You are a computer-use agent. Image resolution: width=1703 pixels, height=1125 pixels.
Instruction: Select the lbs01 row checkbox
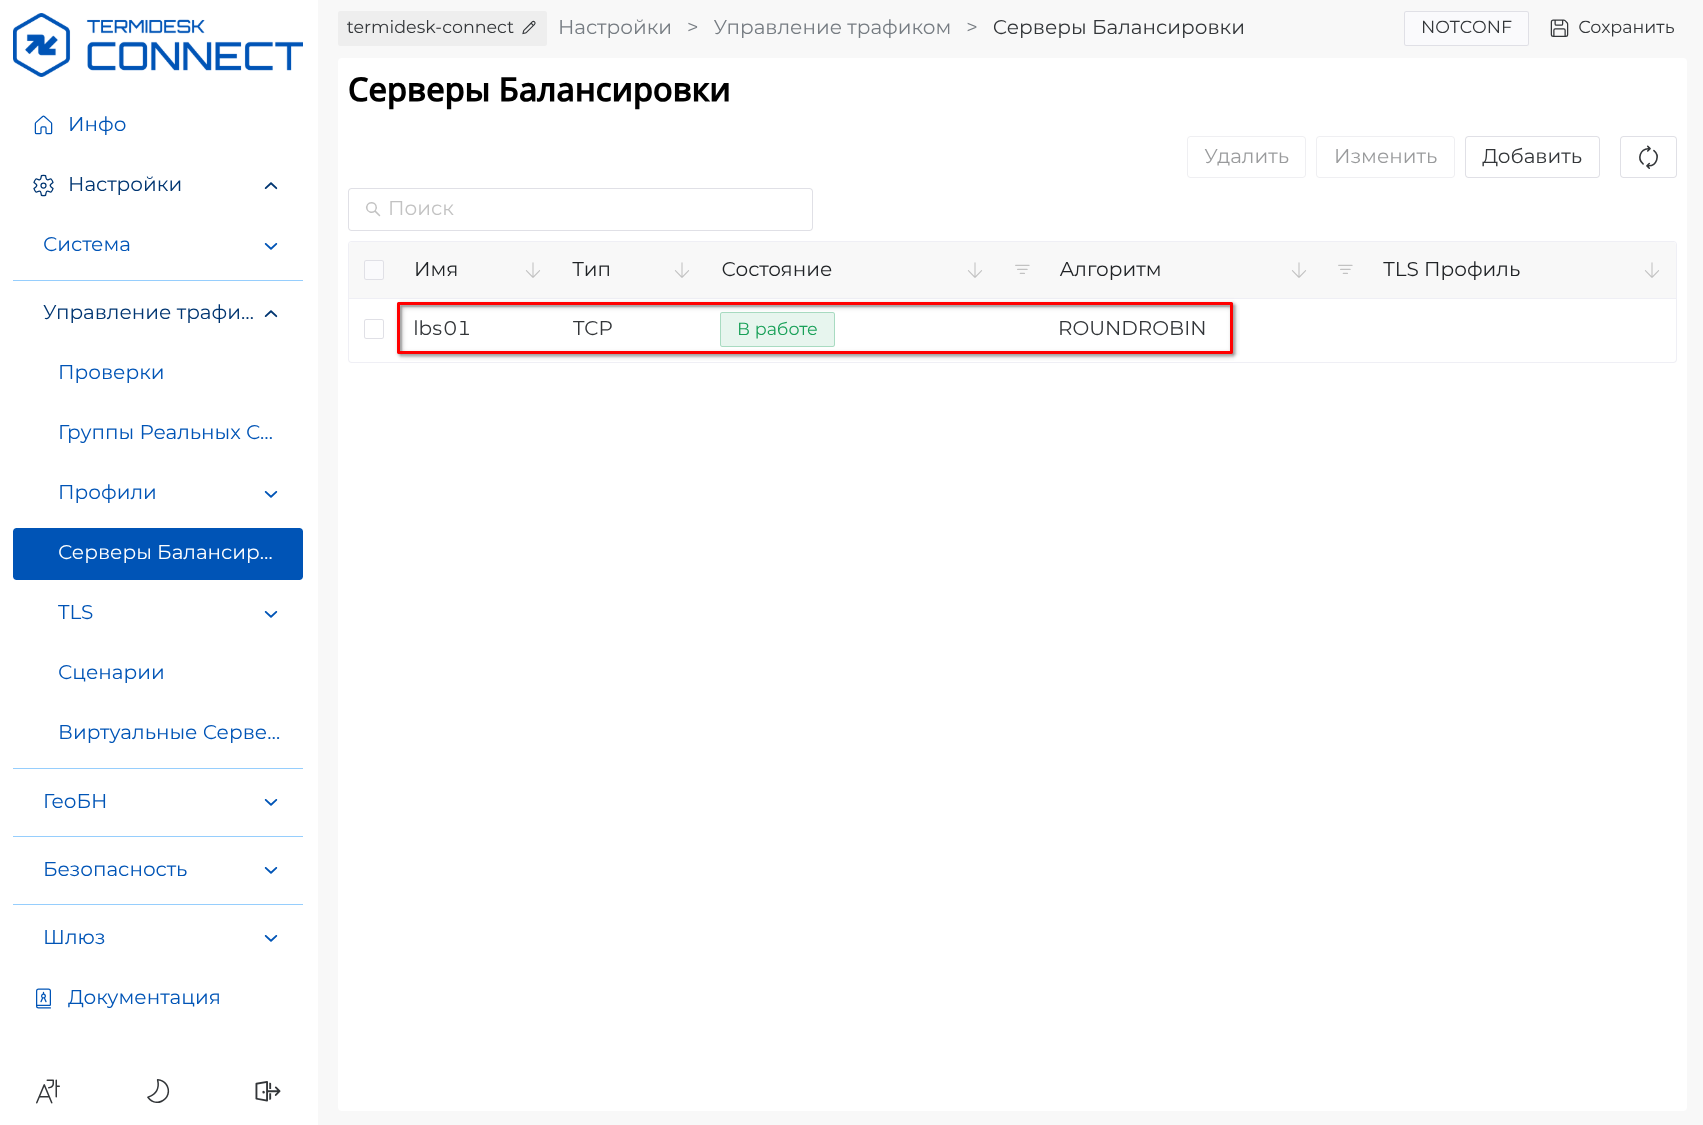[374, 329]
